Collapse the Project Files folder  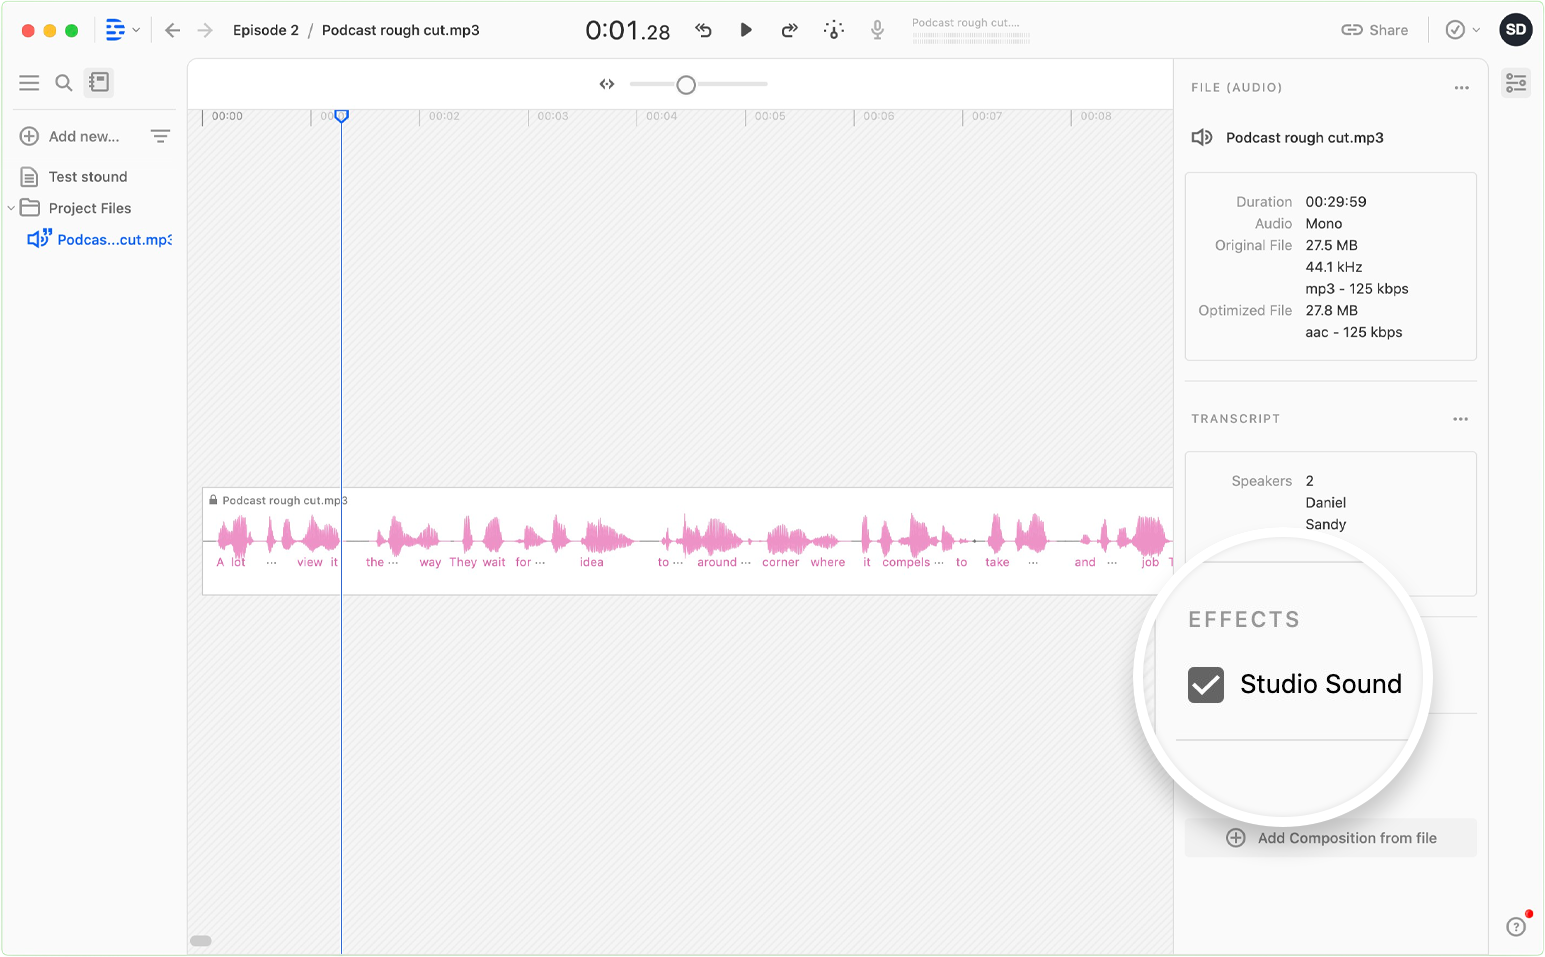pos(11,208)
